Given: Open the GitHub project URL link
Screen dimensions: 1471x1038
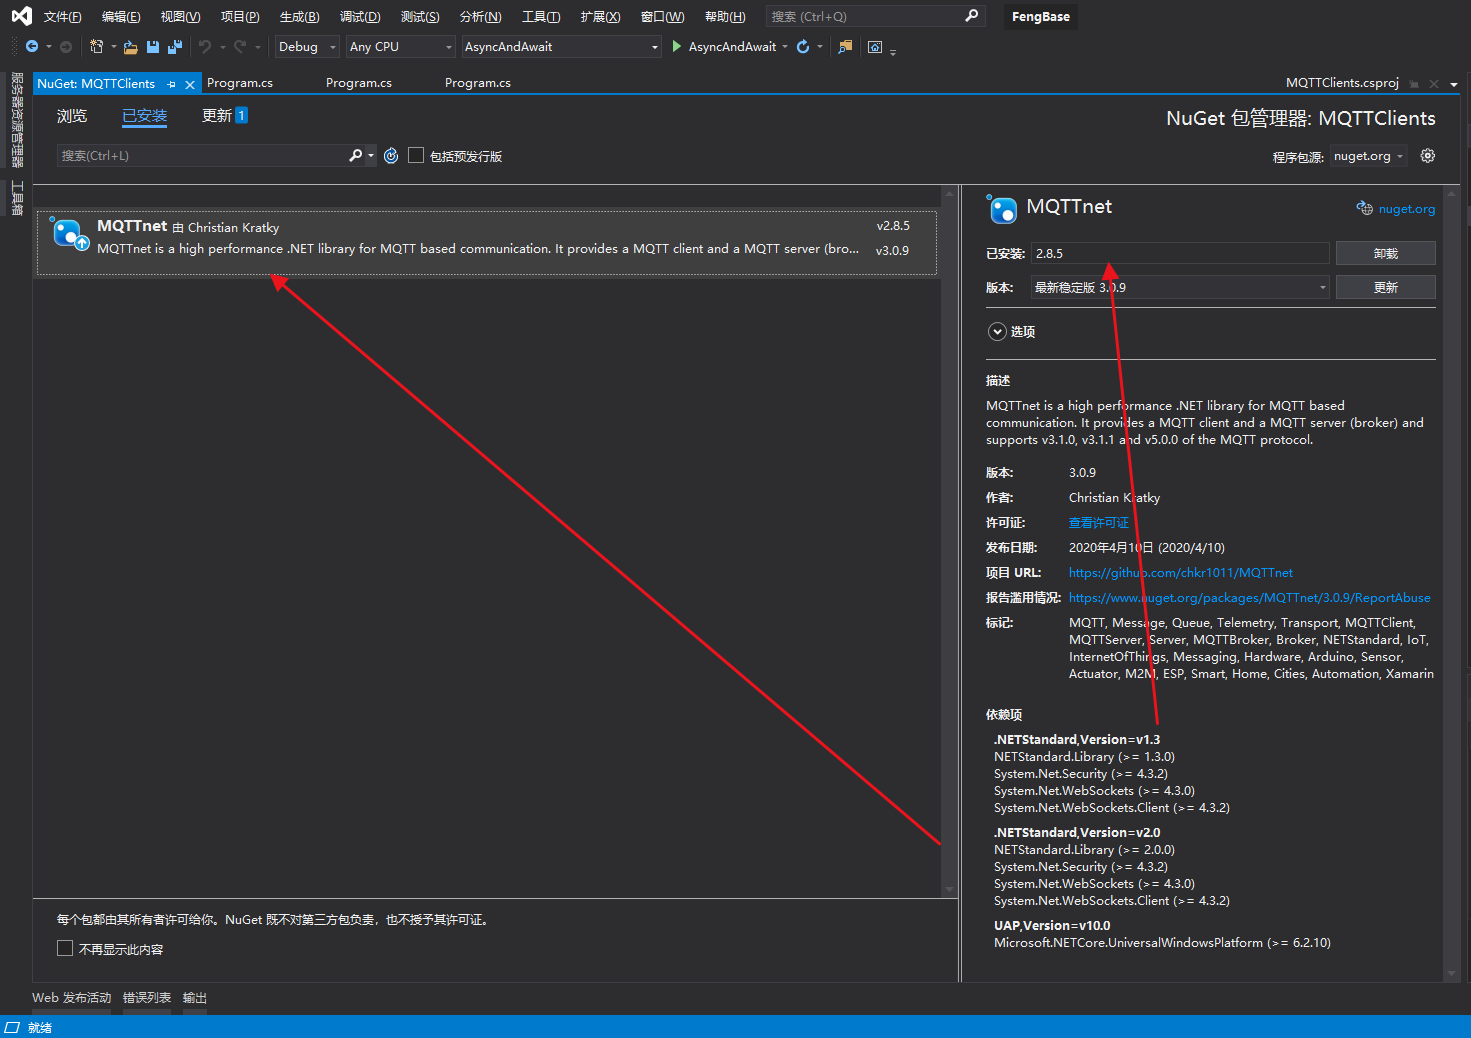Looking at the screenshot, I should tap(1180, 573).
